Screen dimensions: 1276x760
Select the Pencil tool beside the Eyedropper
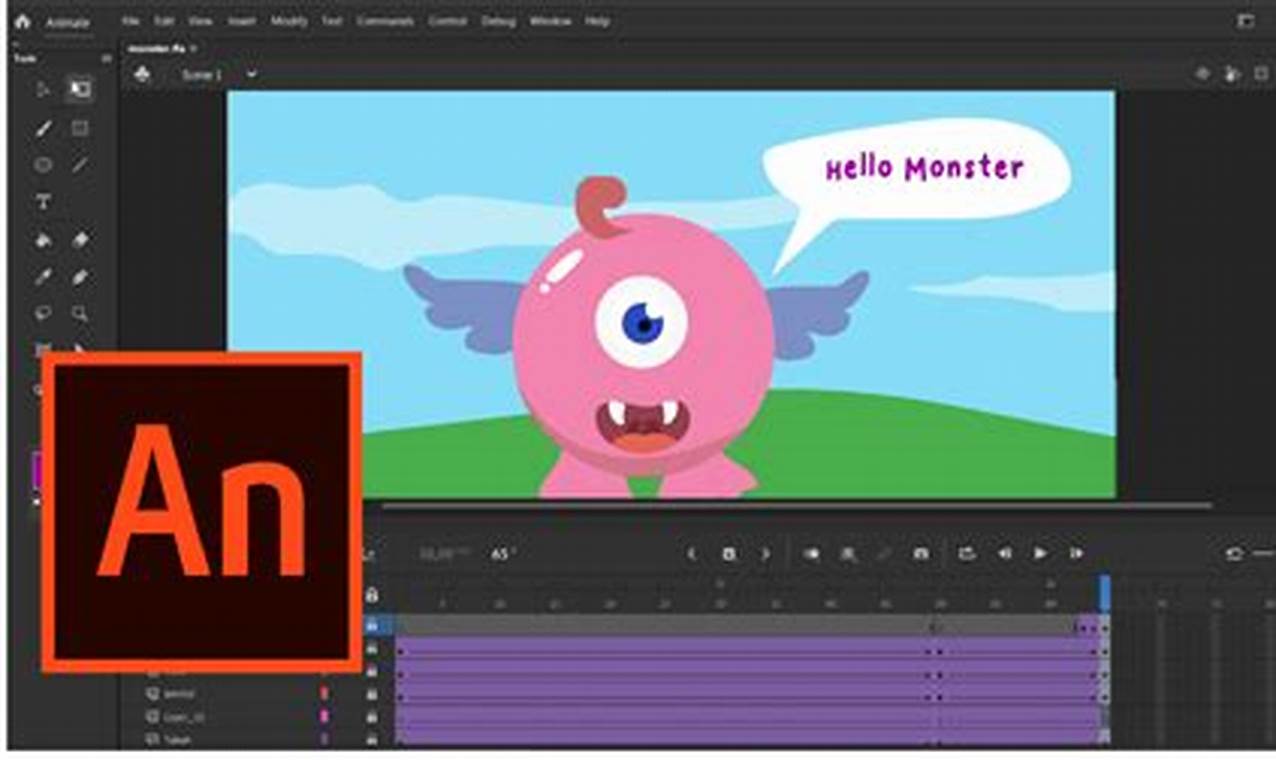click(80, 277)
